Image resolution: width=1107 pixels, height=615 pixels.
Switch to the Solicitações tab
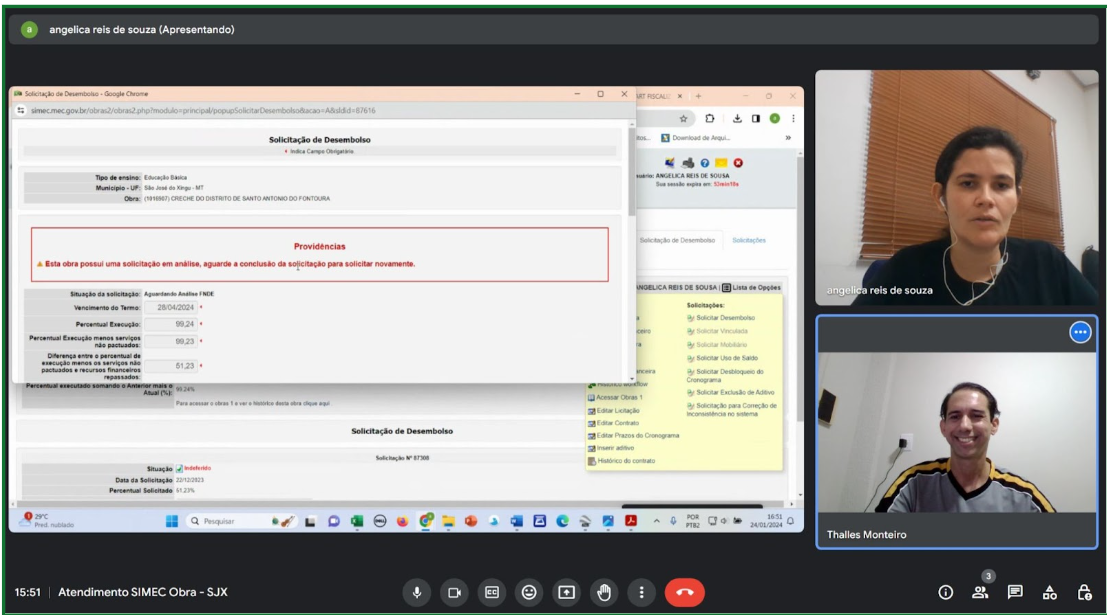749,240
